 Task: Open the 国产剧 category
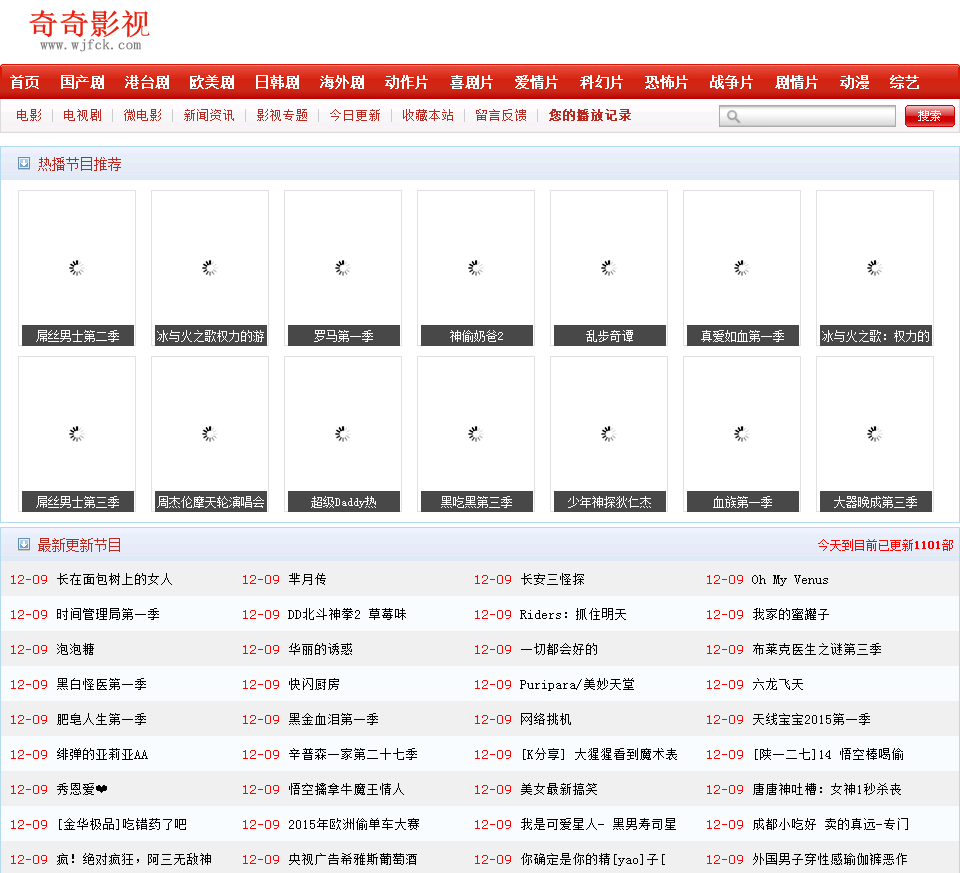pyautogui.click(x=82, y=82)
